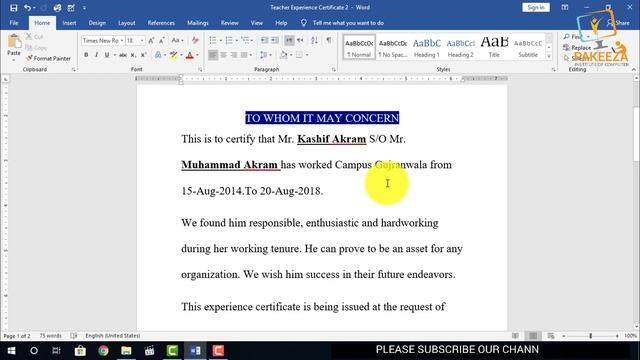Open the Font dialog launcher
Viewport: 640px width, 360px height.
coord(200,70)
